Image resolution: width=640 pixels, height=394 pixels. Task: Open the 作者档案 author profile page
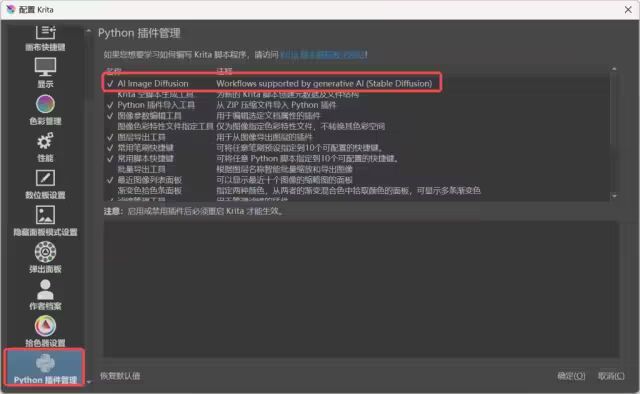[x=45, y=295]
